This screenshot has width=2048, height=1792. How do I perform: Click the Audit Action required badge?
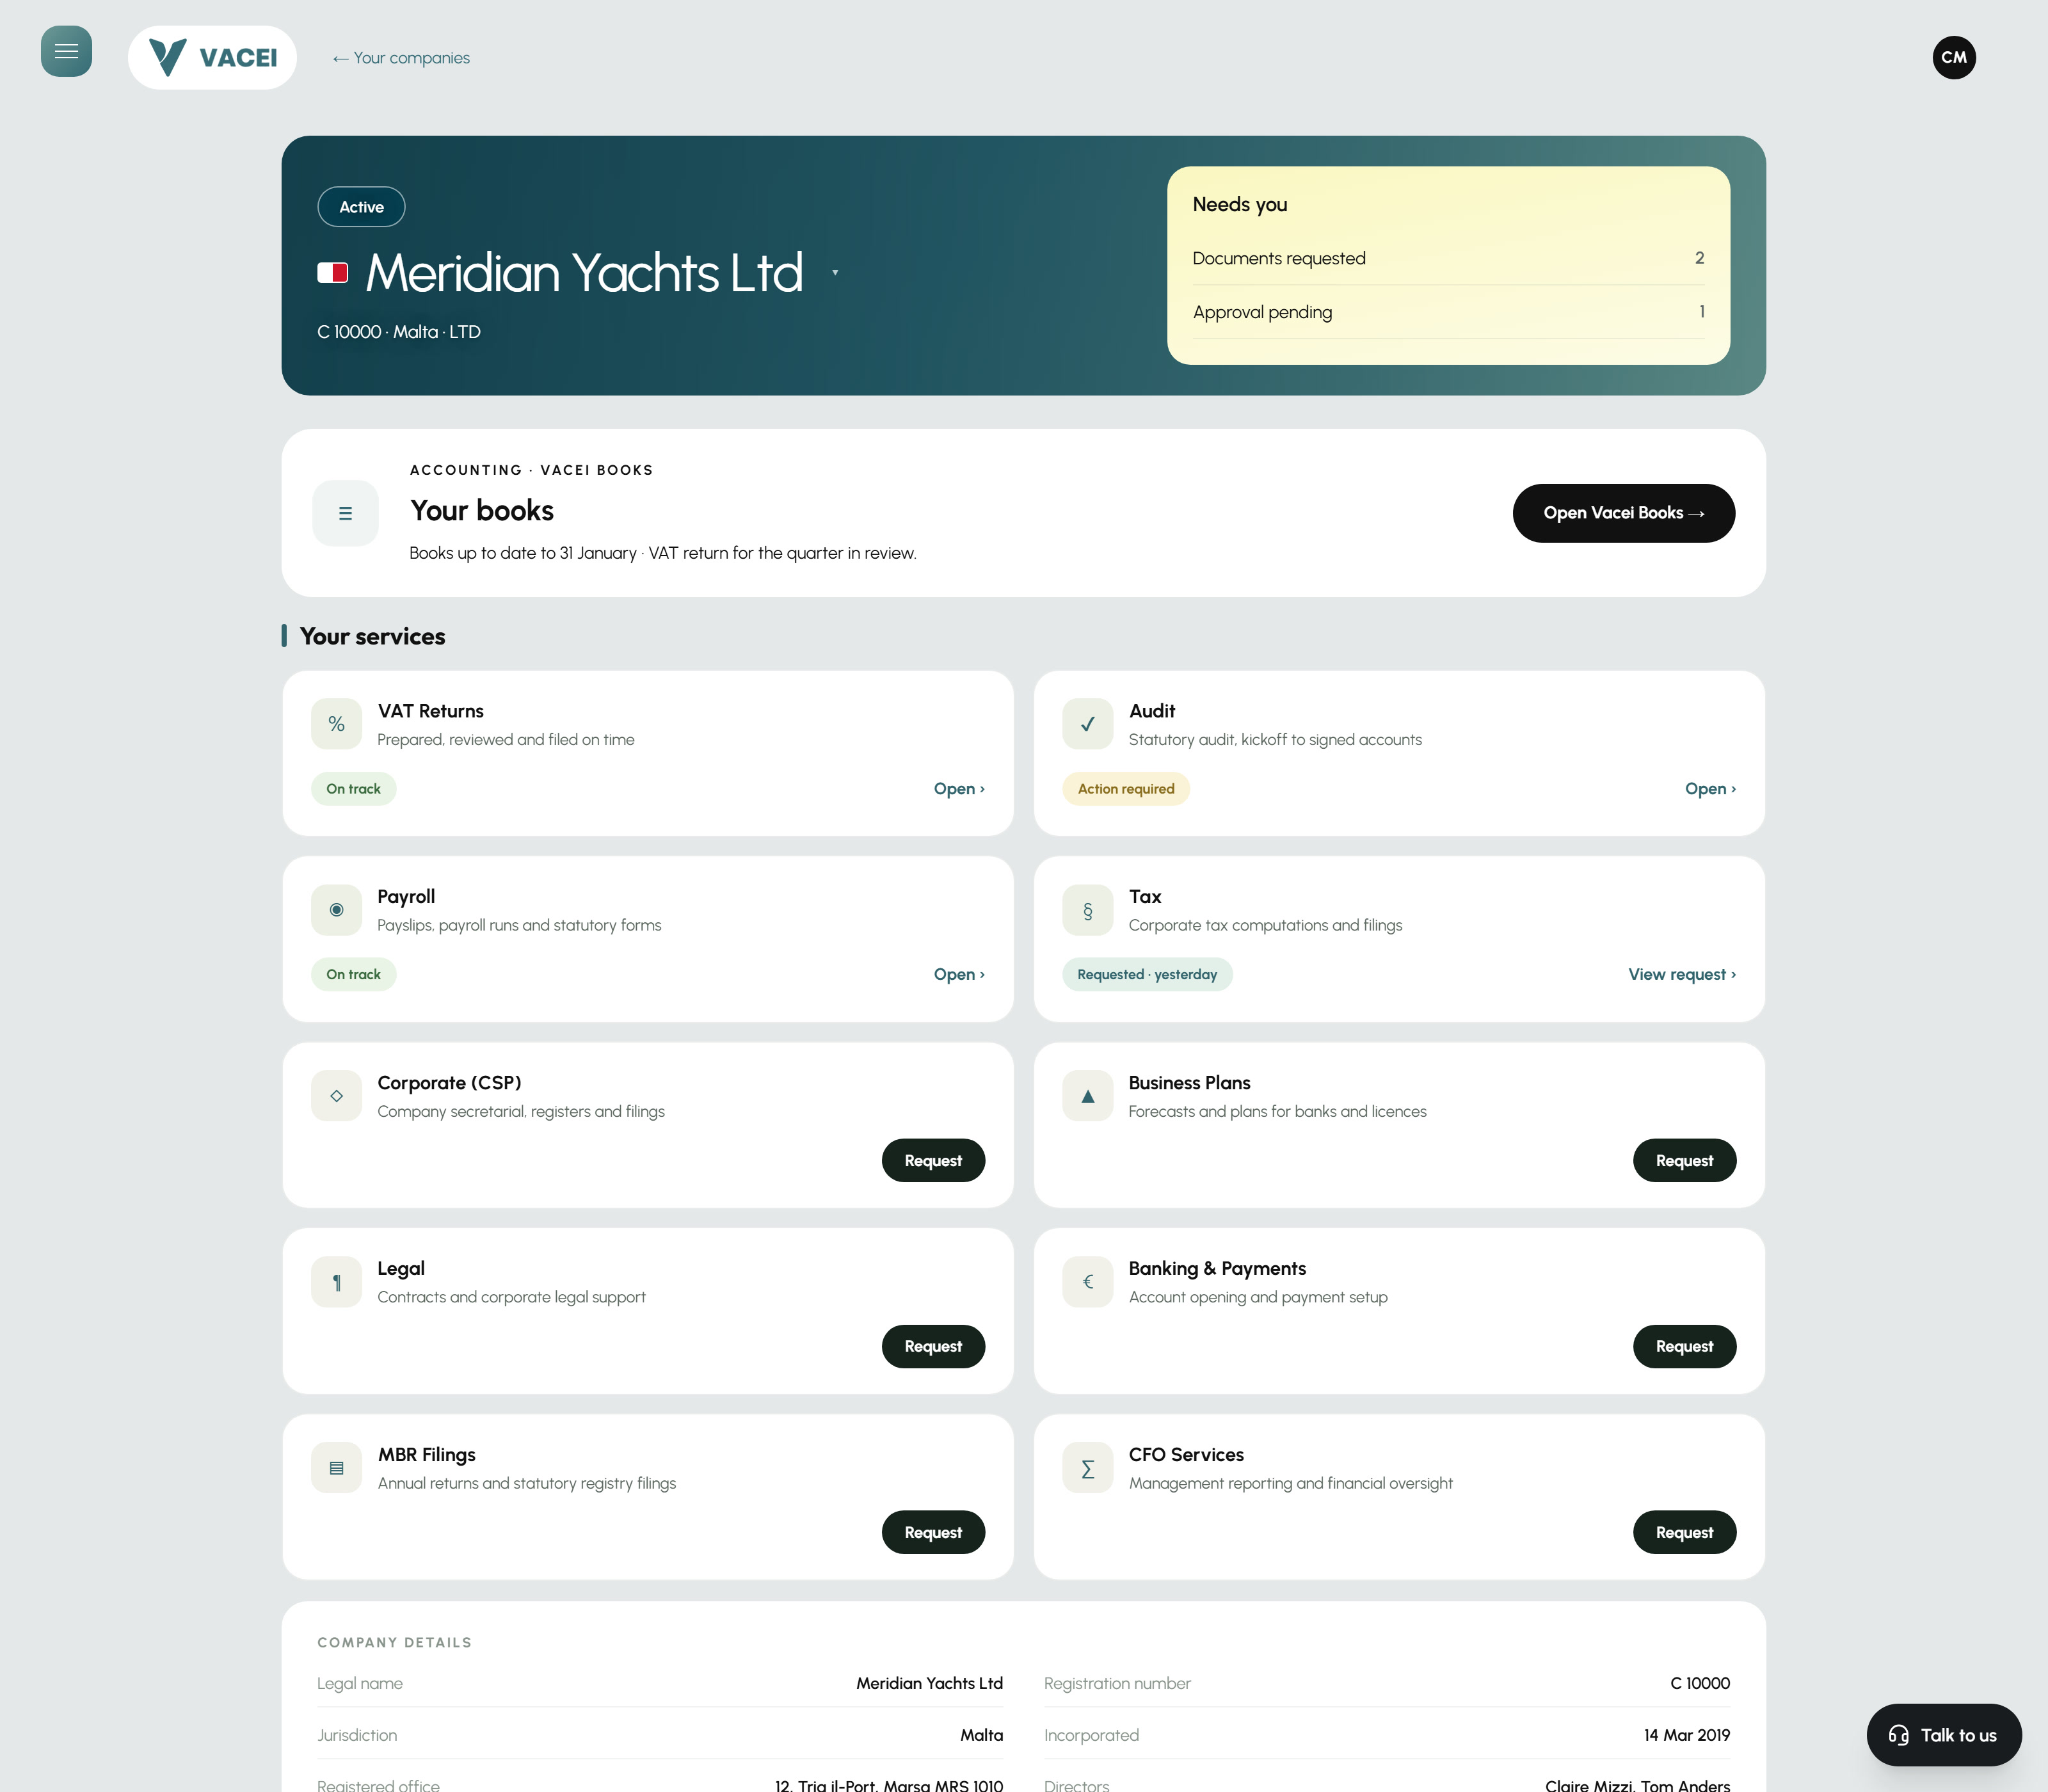coord(1126,789)
